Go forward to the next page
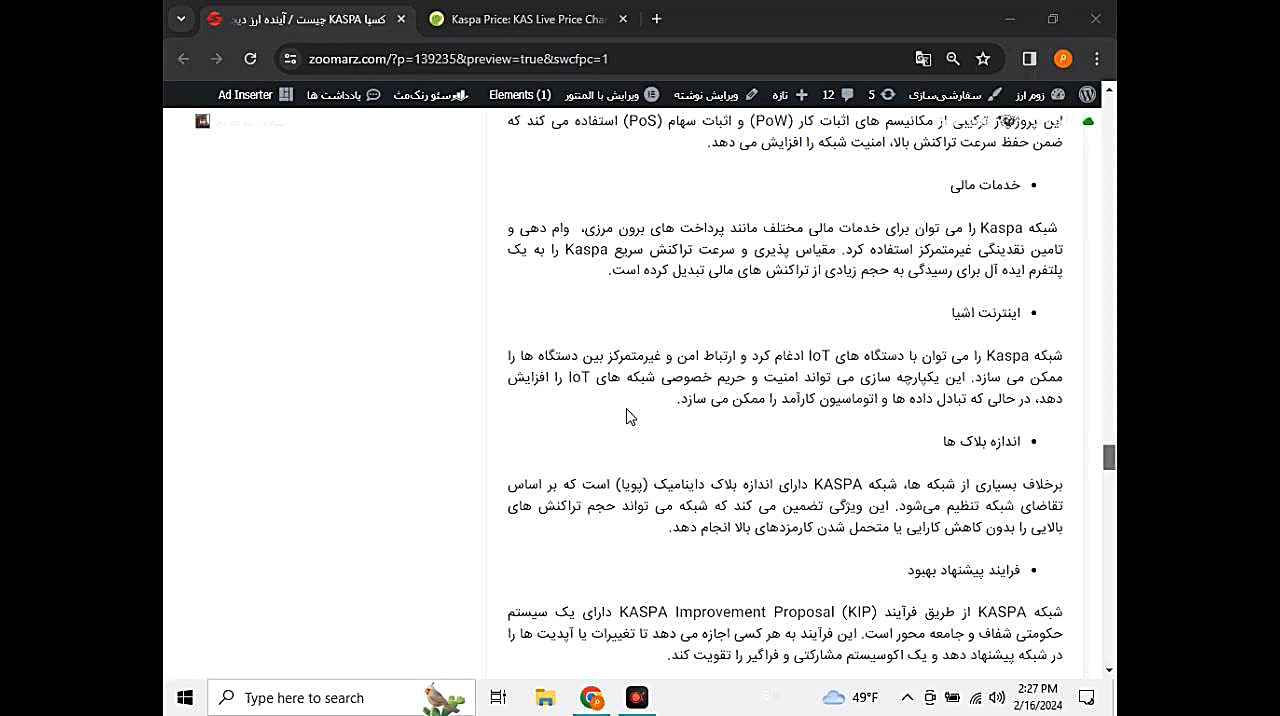The height and width of the screenshot is (716, 1280). tap(216, 59)
